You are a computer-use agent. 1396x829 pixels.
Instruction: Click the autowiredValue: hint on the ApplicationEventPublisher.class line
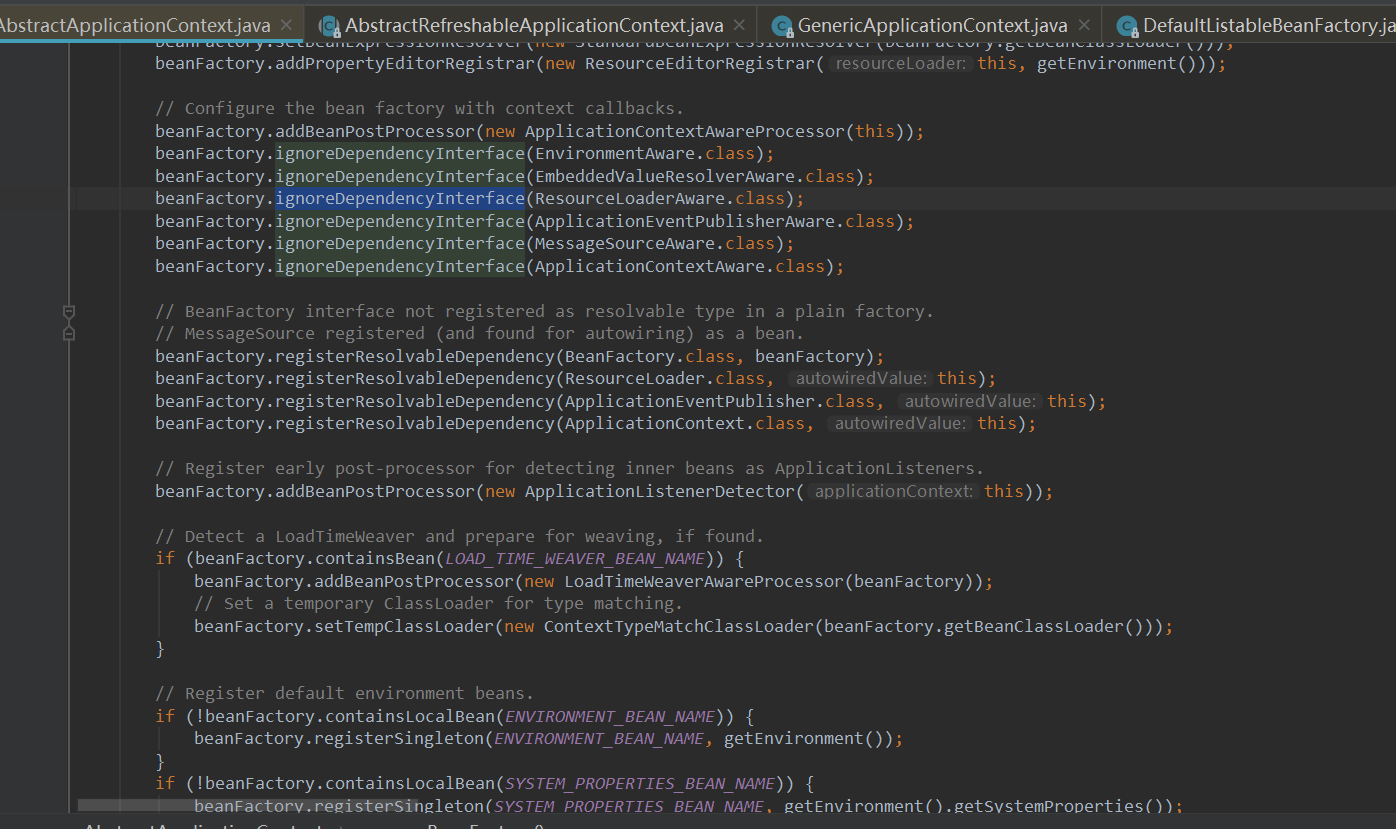971,402
